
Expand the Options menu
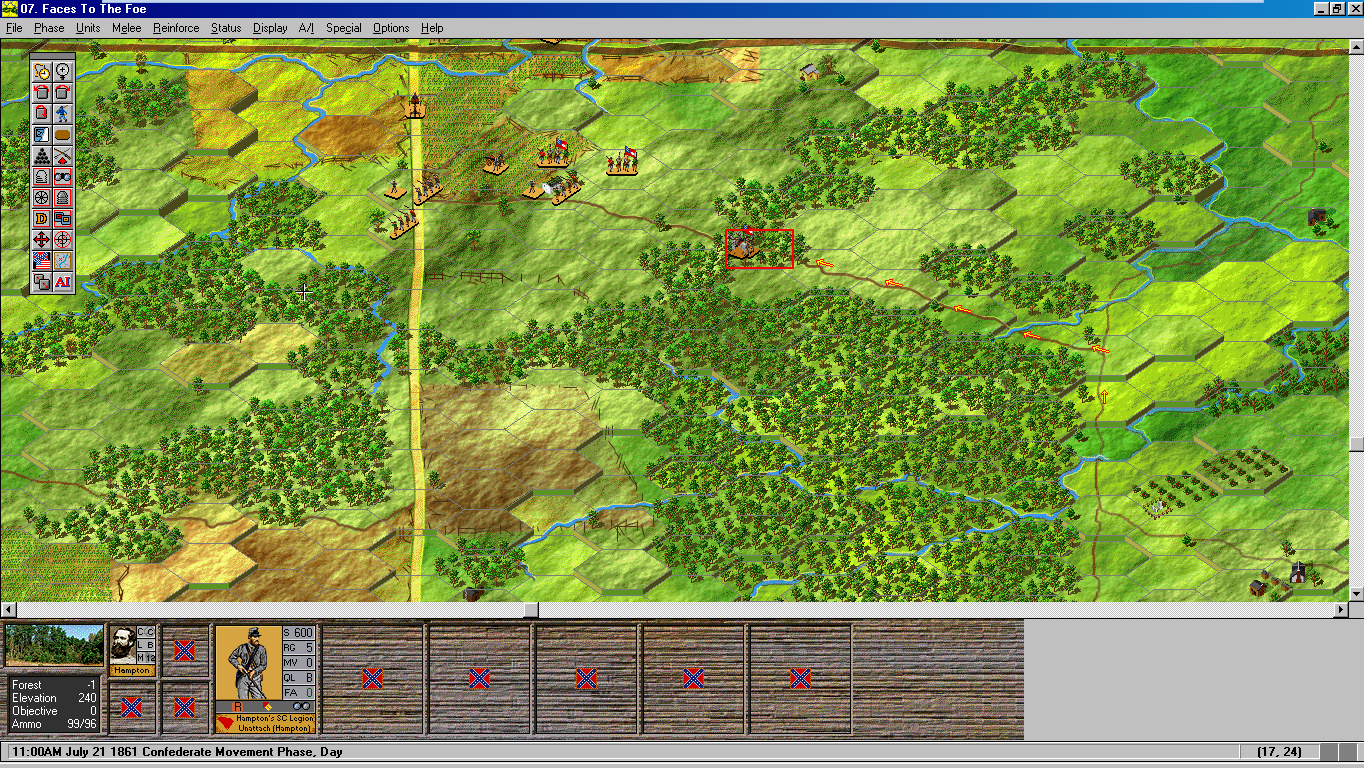(391, 28)
